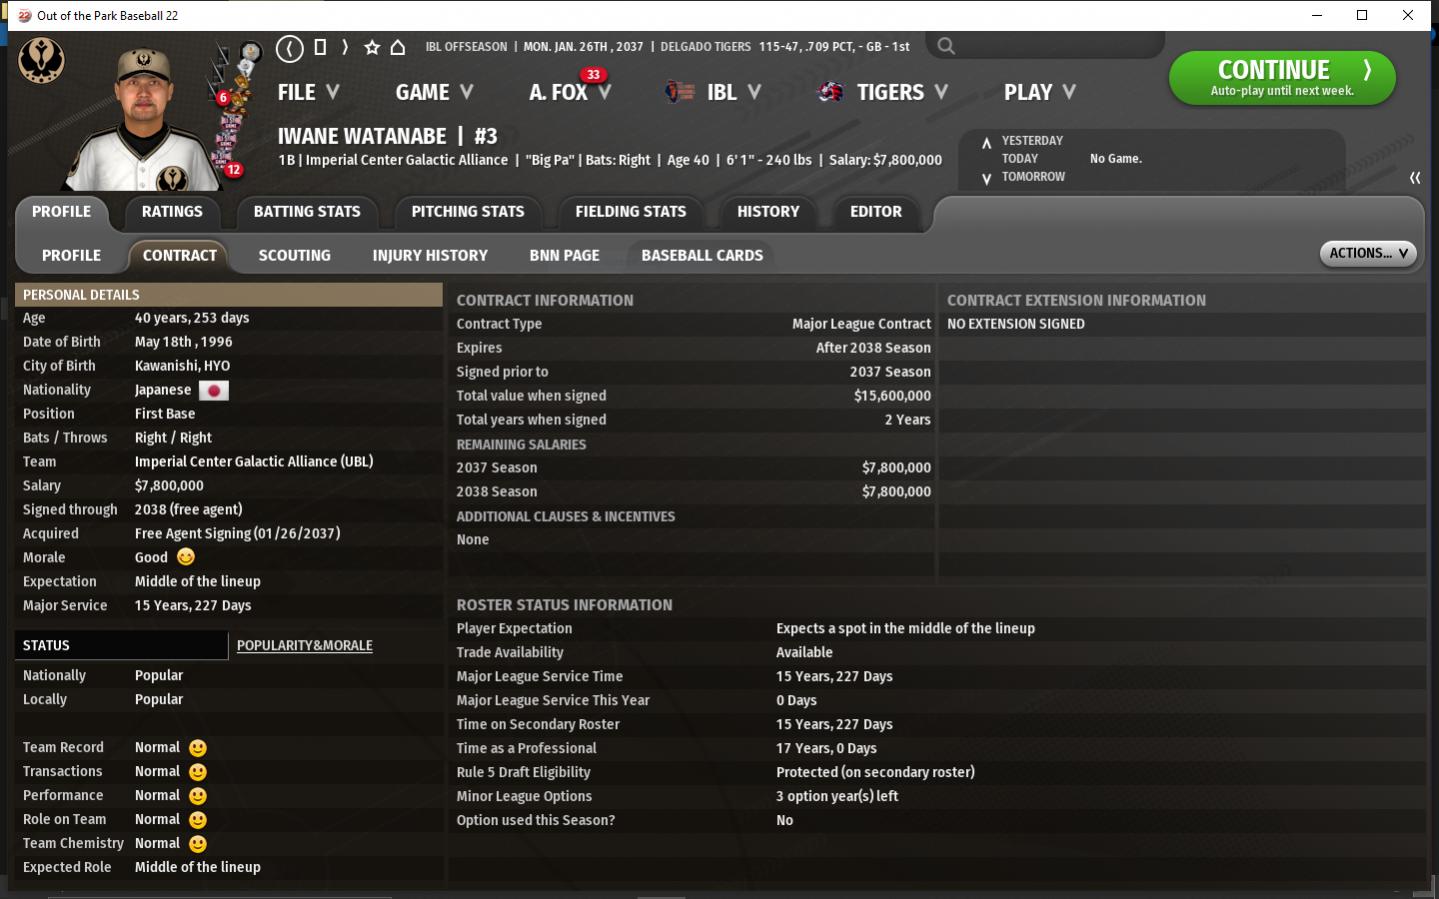Click the down arrow beside Tomorrow
This screenshot has height=899, width=1439.
[x=986, y=178]
